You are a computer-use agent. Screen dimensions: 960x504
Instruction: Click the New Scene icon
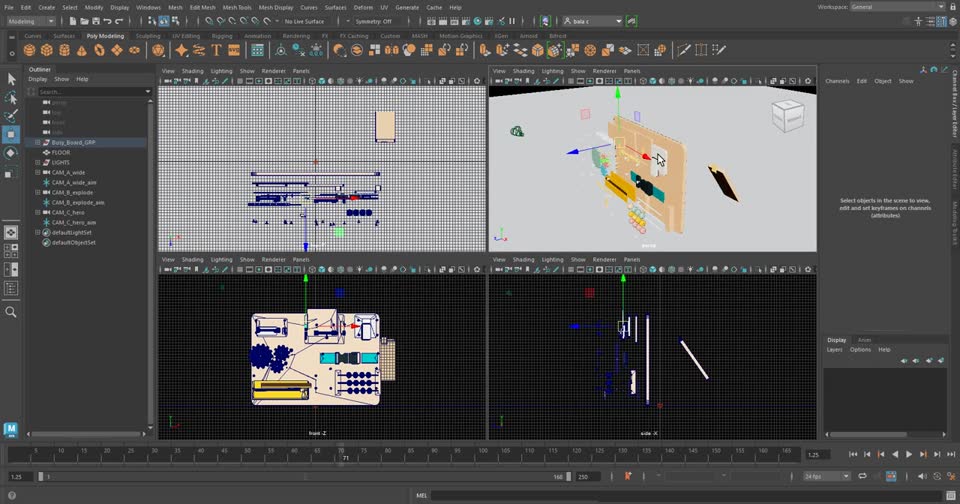(x=73, y=21)
